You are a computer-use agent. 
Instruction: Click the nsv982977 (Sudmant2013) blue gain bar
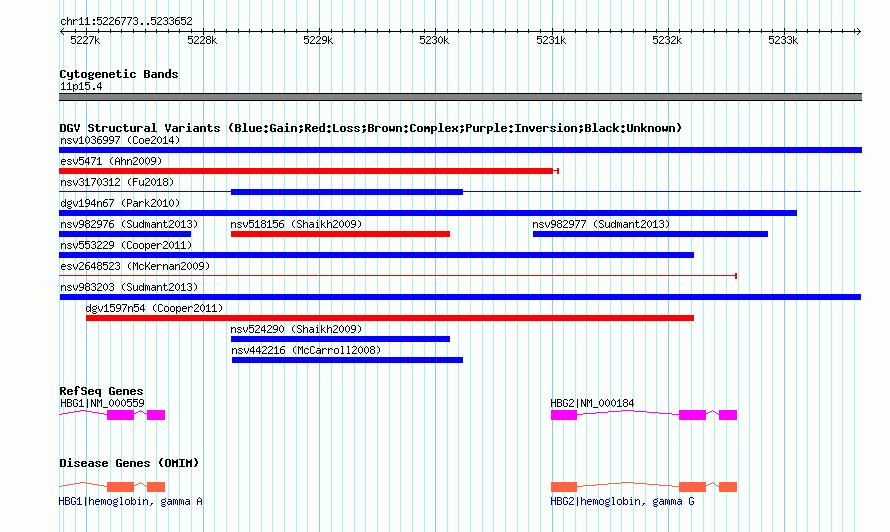click(x=650, y=234)
